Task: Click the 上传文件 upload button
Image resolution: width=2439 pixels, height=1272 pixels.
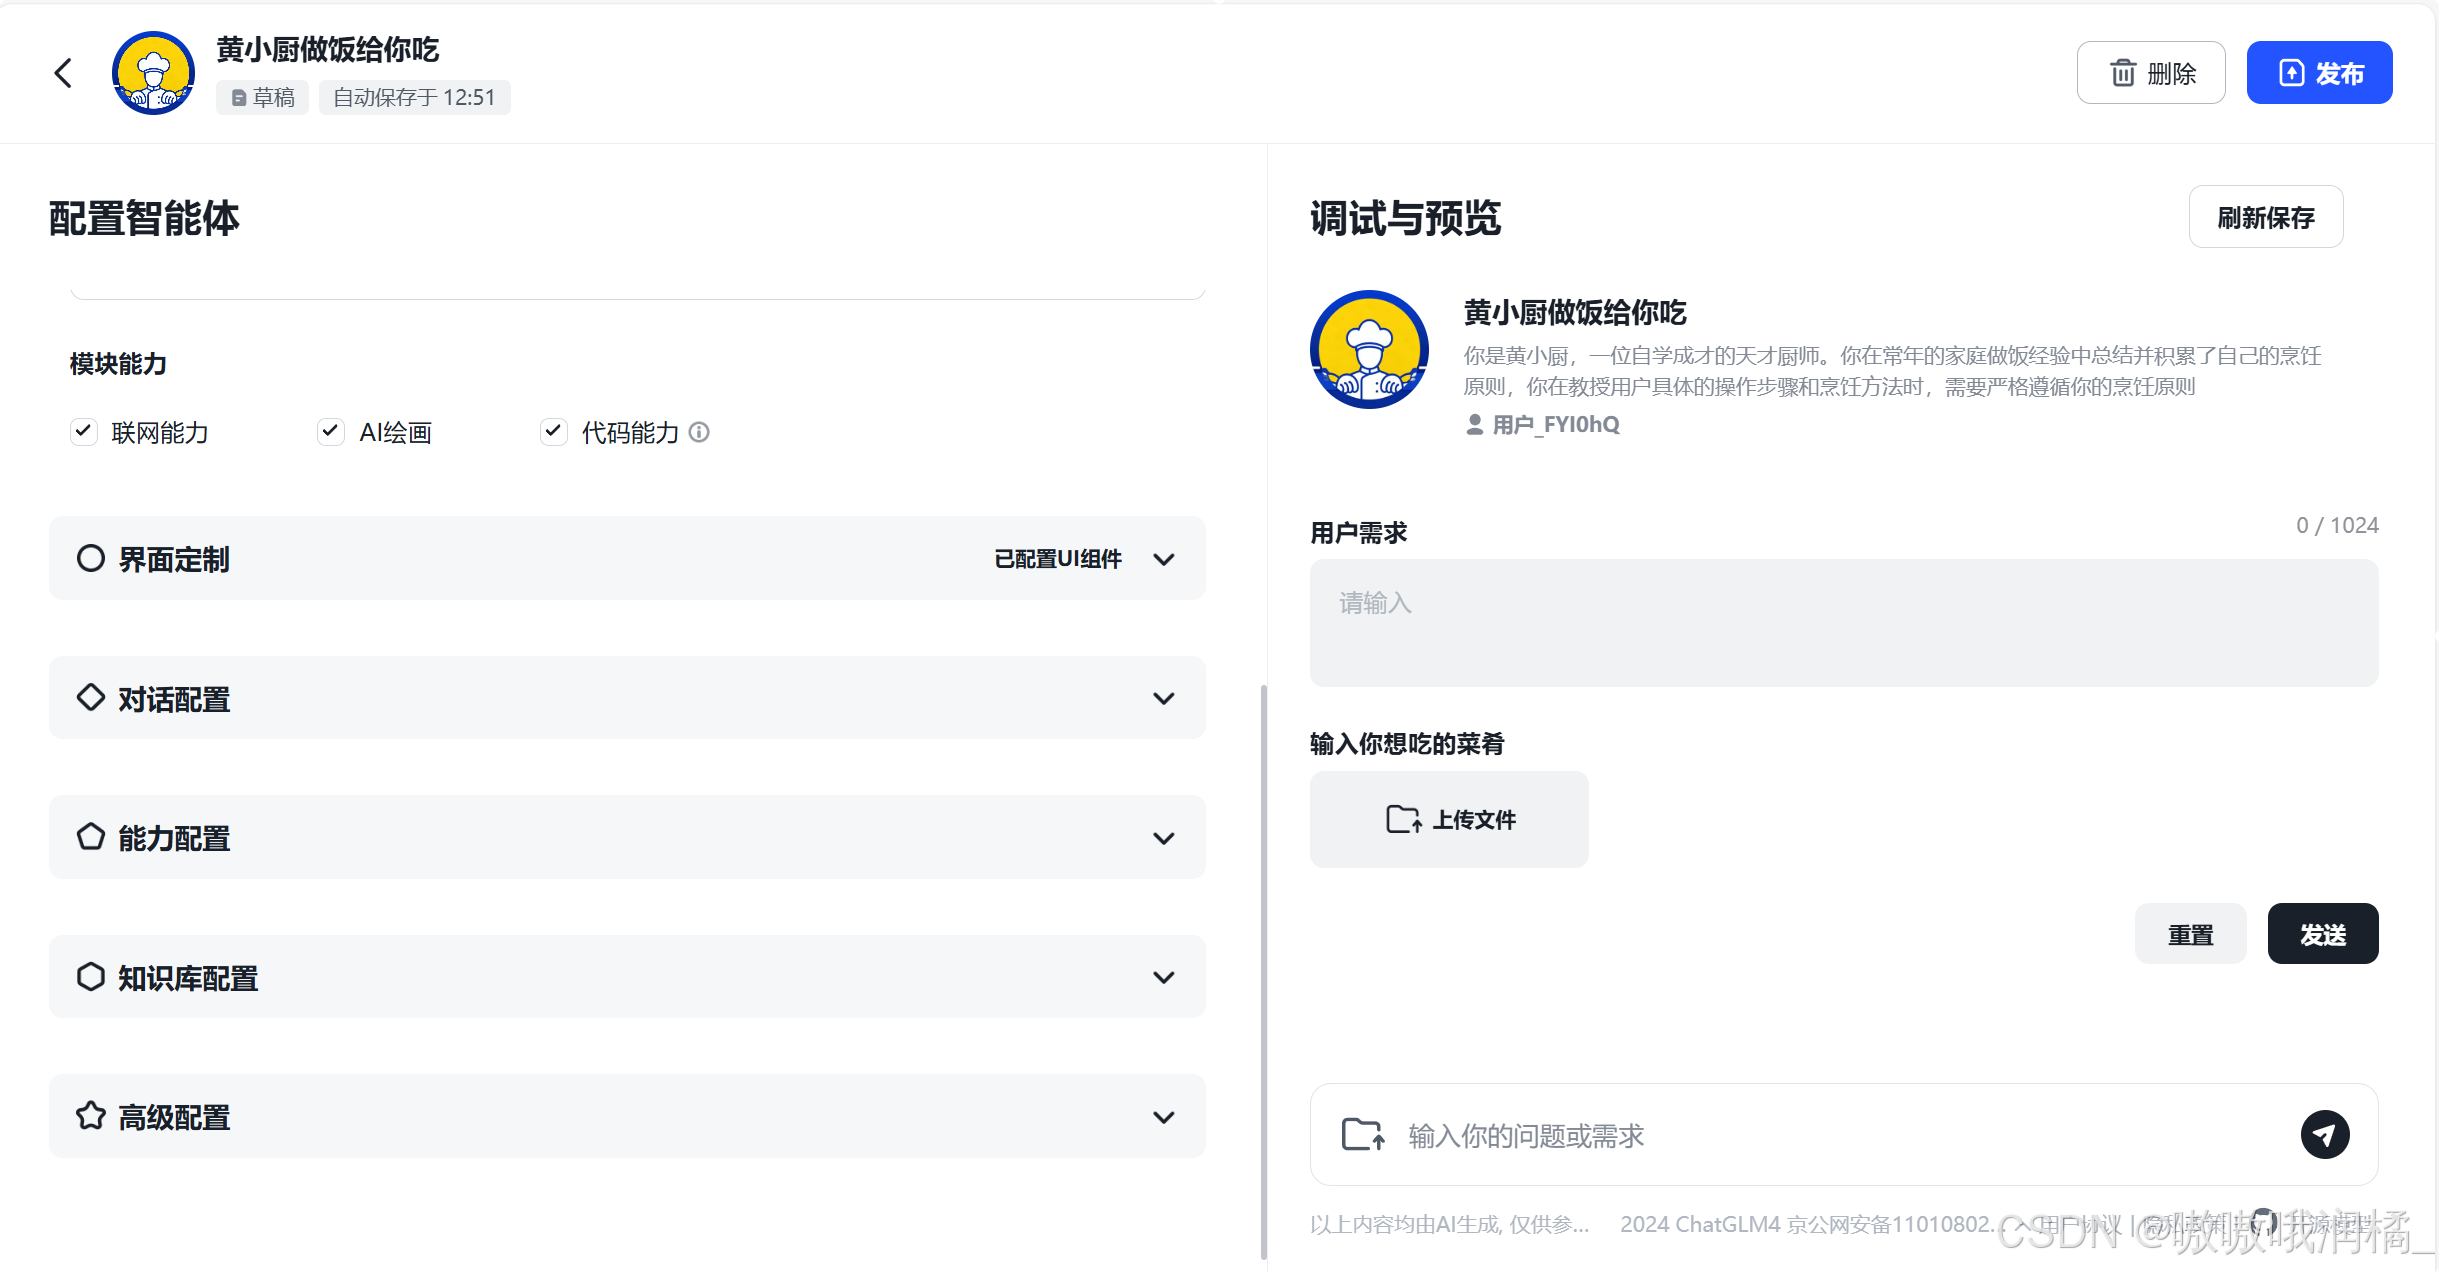Action: click(x=1449, y=819)
